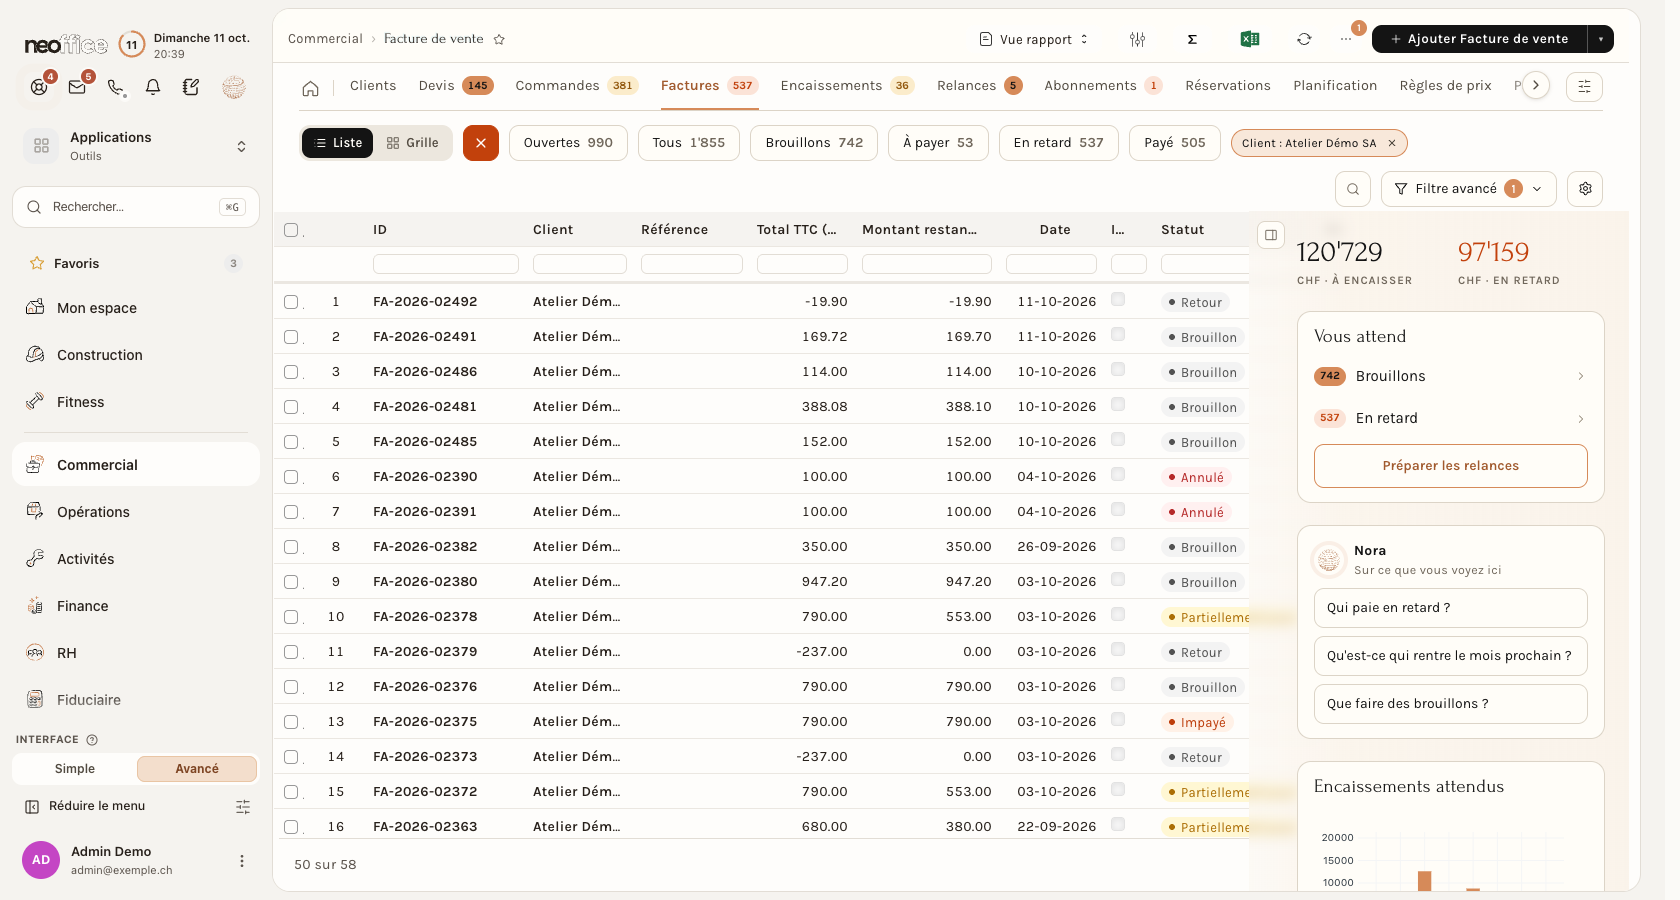Open Admin Demo options menu
Viewport: 1680px width, 900px height.
(x=241, y=861)
